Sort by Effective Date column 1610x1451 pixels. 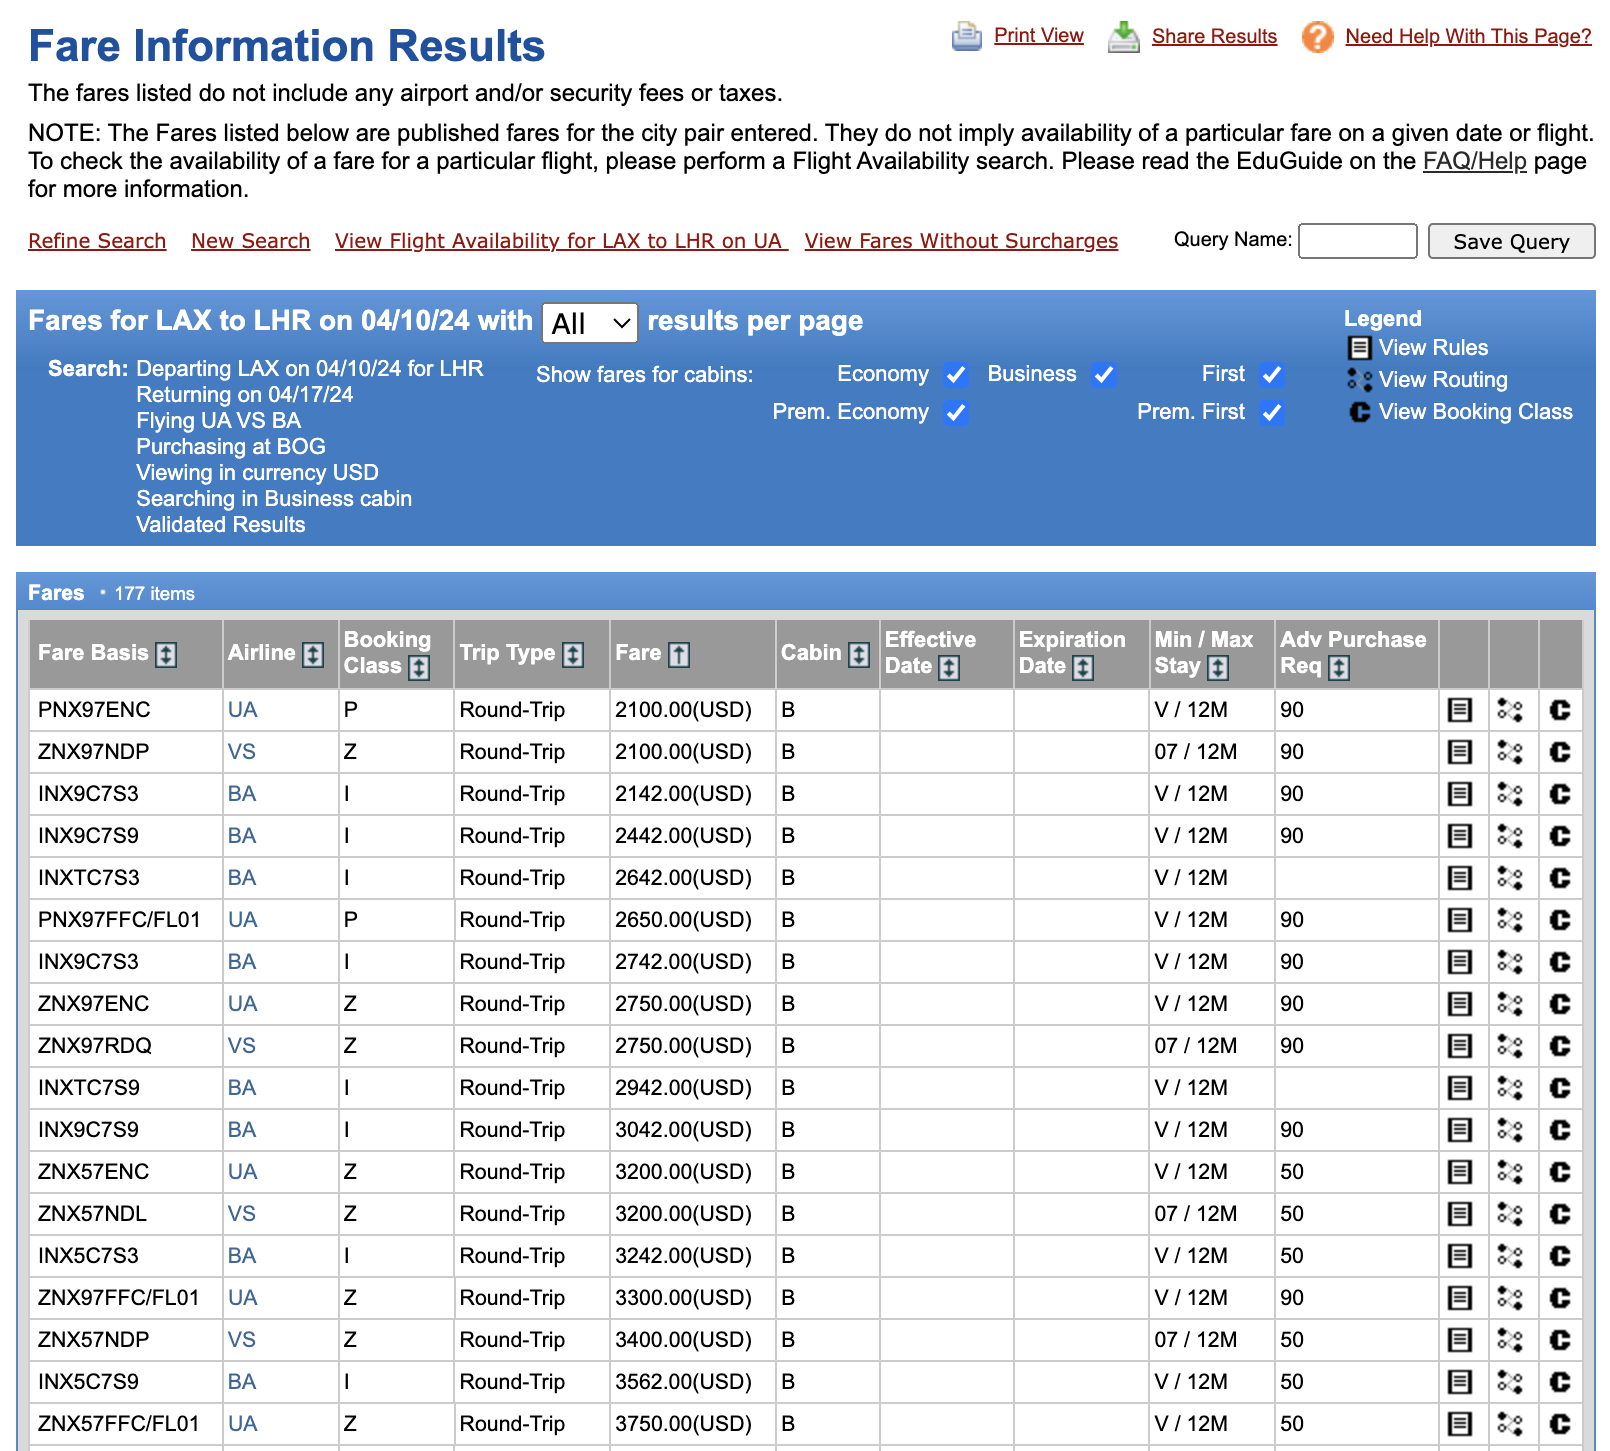tap(949, 668)
